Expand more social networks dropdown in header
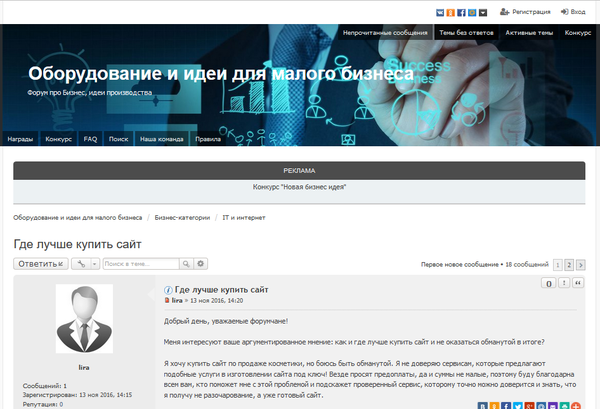This screenshot has width=600, height=409. click(x=484, y=12)
